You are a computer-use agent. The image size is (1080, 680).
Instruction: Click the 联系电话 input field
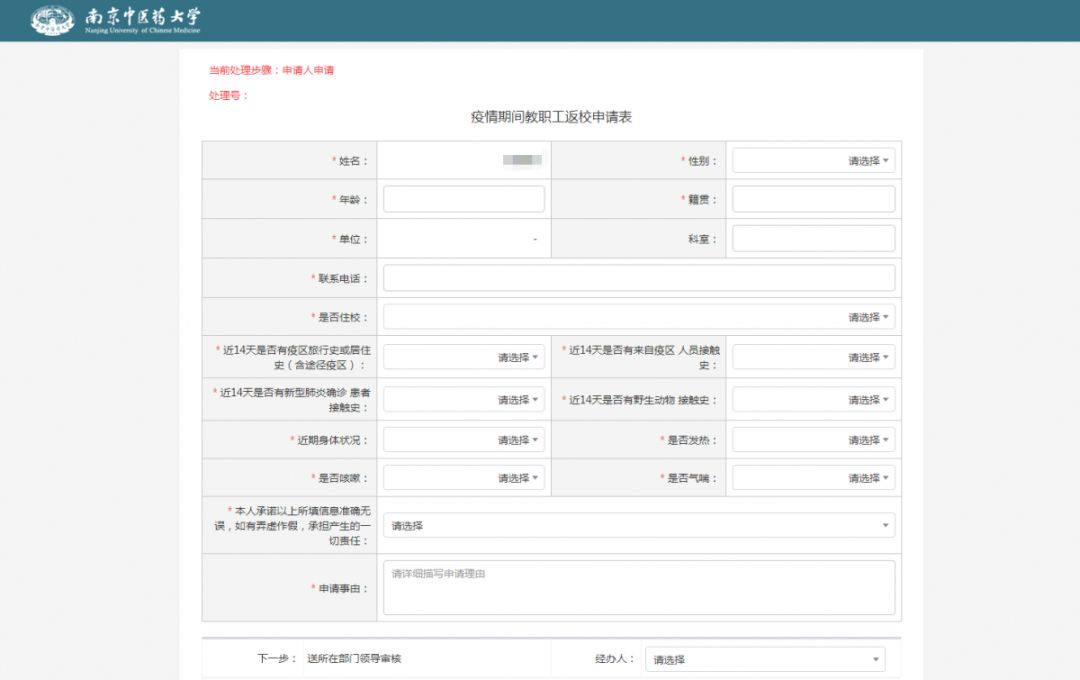(638, 278)
